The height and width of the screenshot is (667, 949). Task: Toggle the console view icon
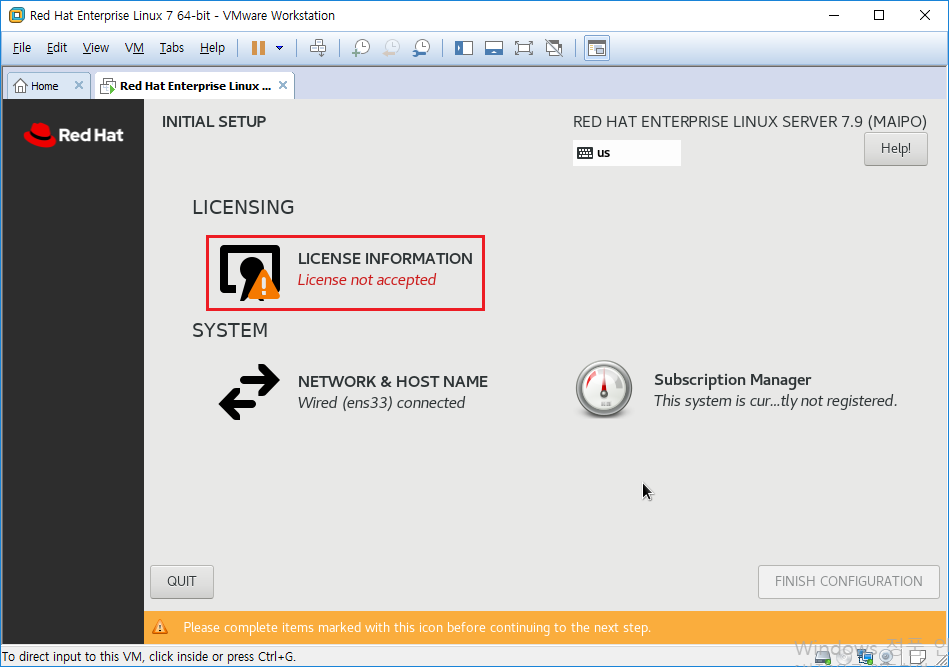pyautogui.click(x=597, y=48)
